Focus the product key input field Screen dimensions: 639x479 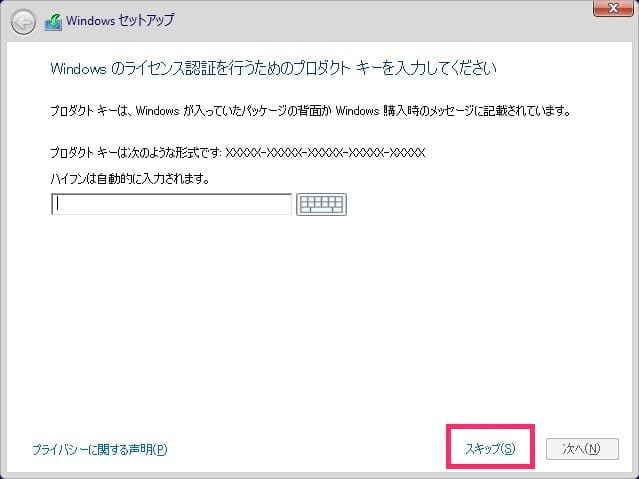coord(171,204)
